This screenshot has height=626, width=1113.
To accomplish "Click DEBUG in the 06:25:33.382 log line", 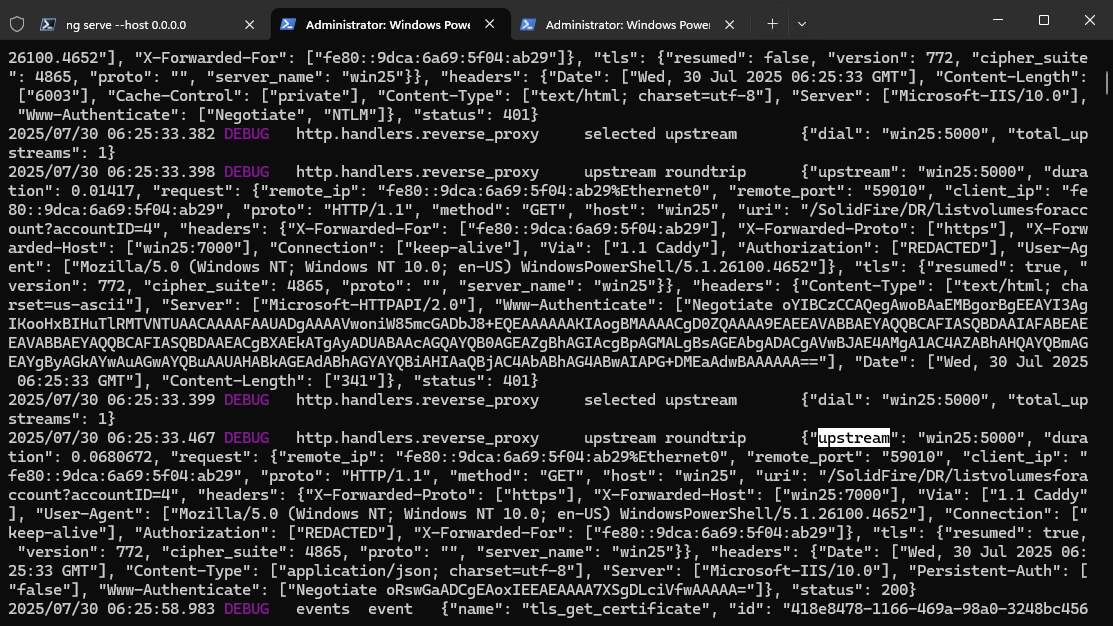I will 246,134.
